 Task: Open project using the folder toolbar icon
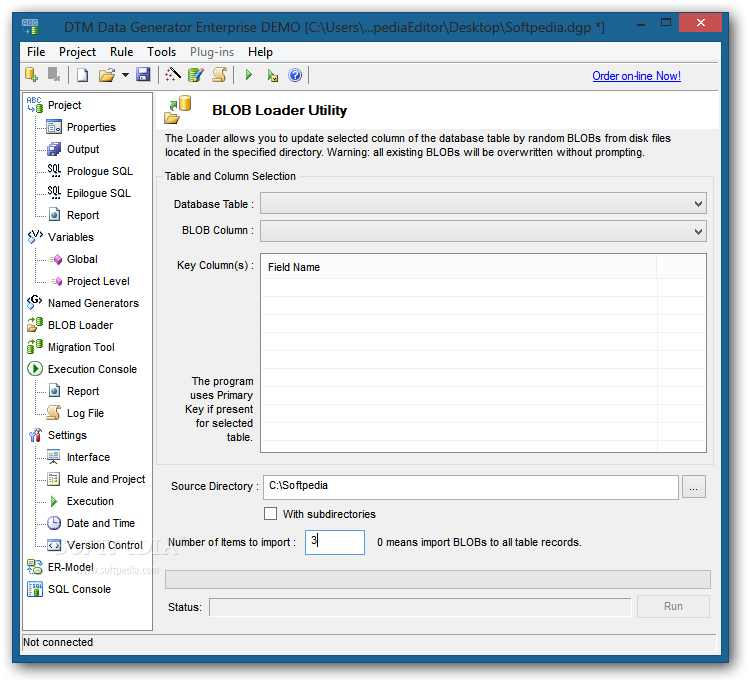(107, 75)
